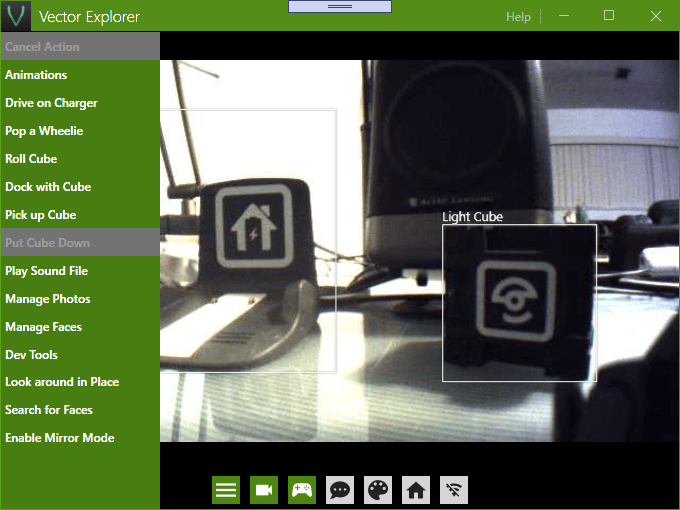
Task: Select Look around in Place
Action: point(80,382)
